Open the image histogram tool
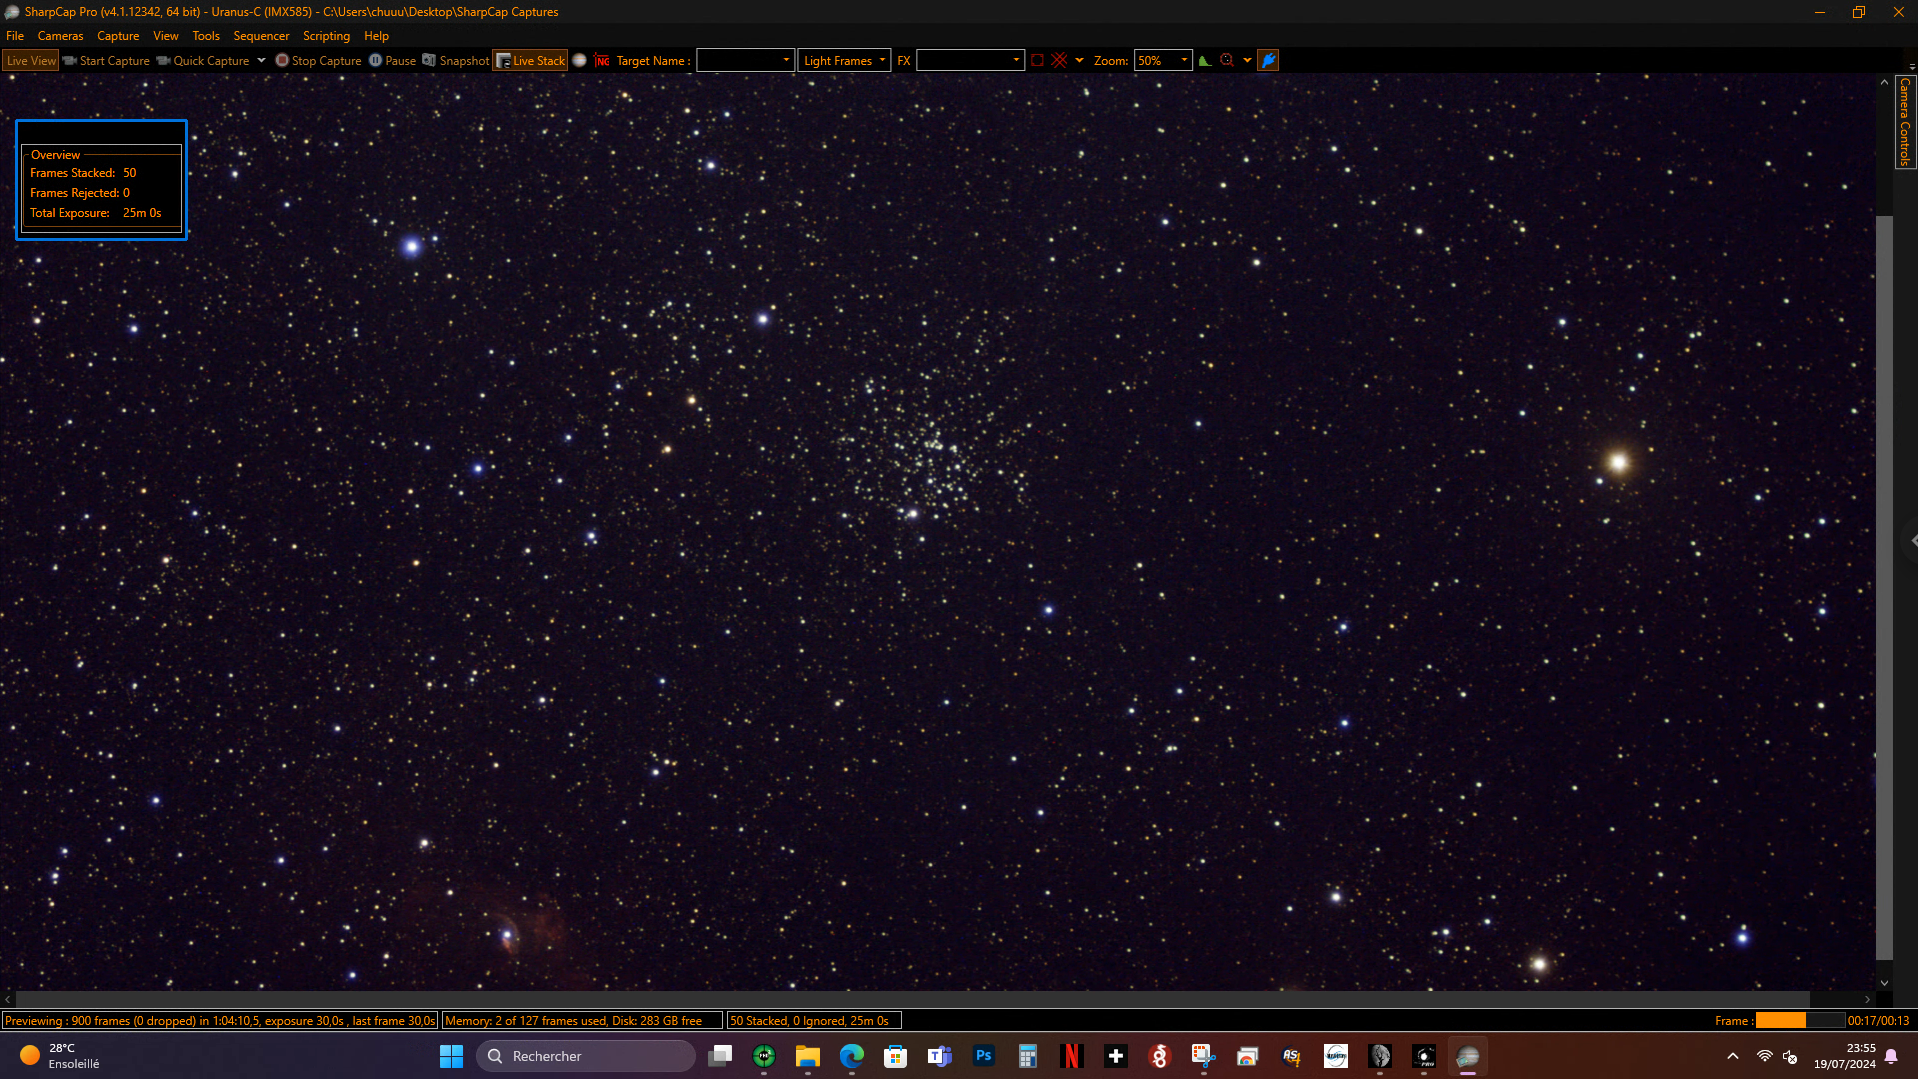The image size is (1918, 1079). pyautogui.click(x=1205, y=60)
